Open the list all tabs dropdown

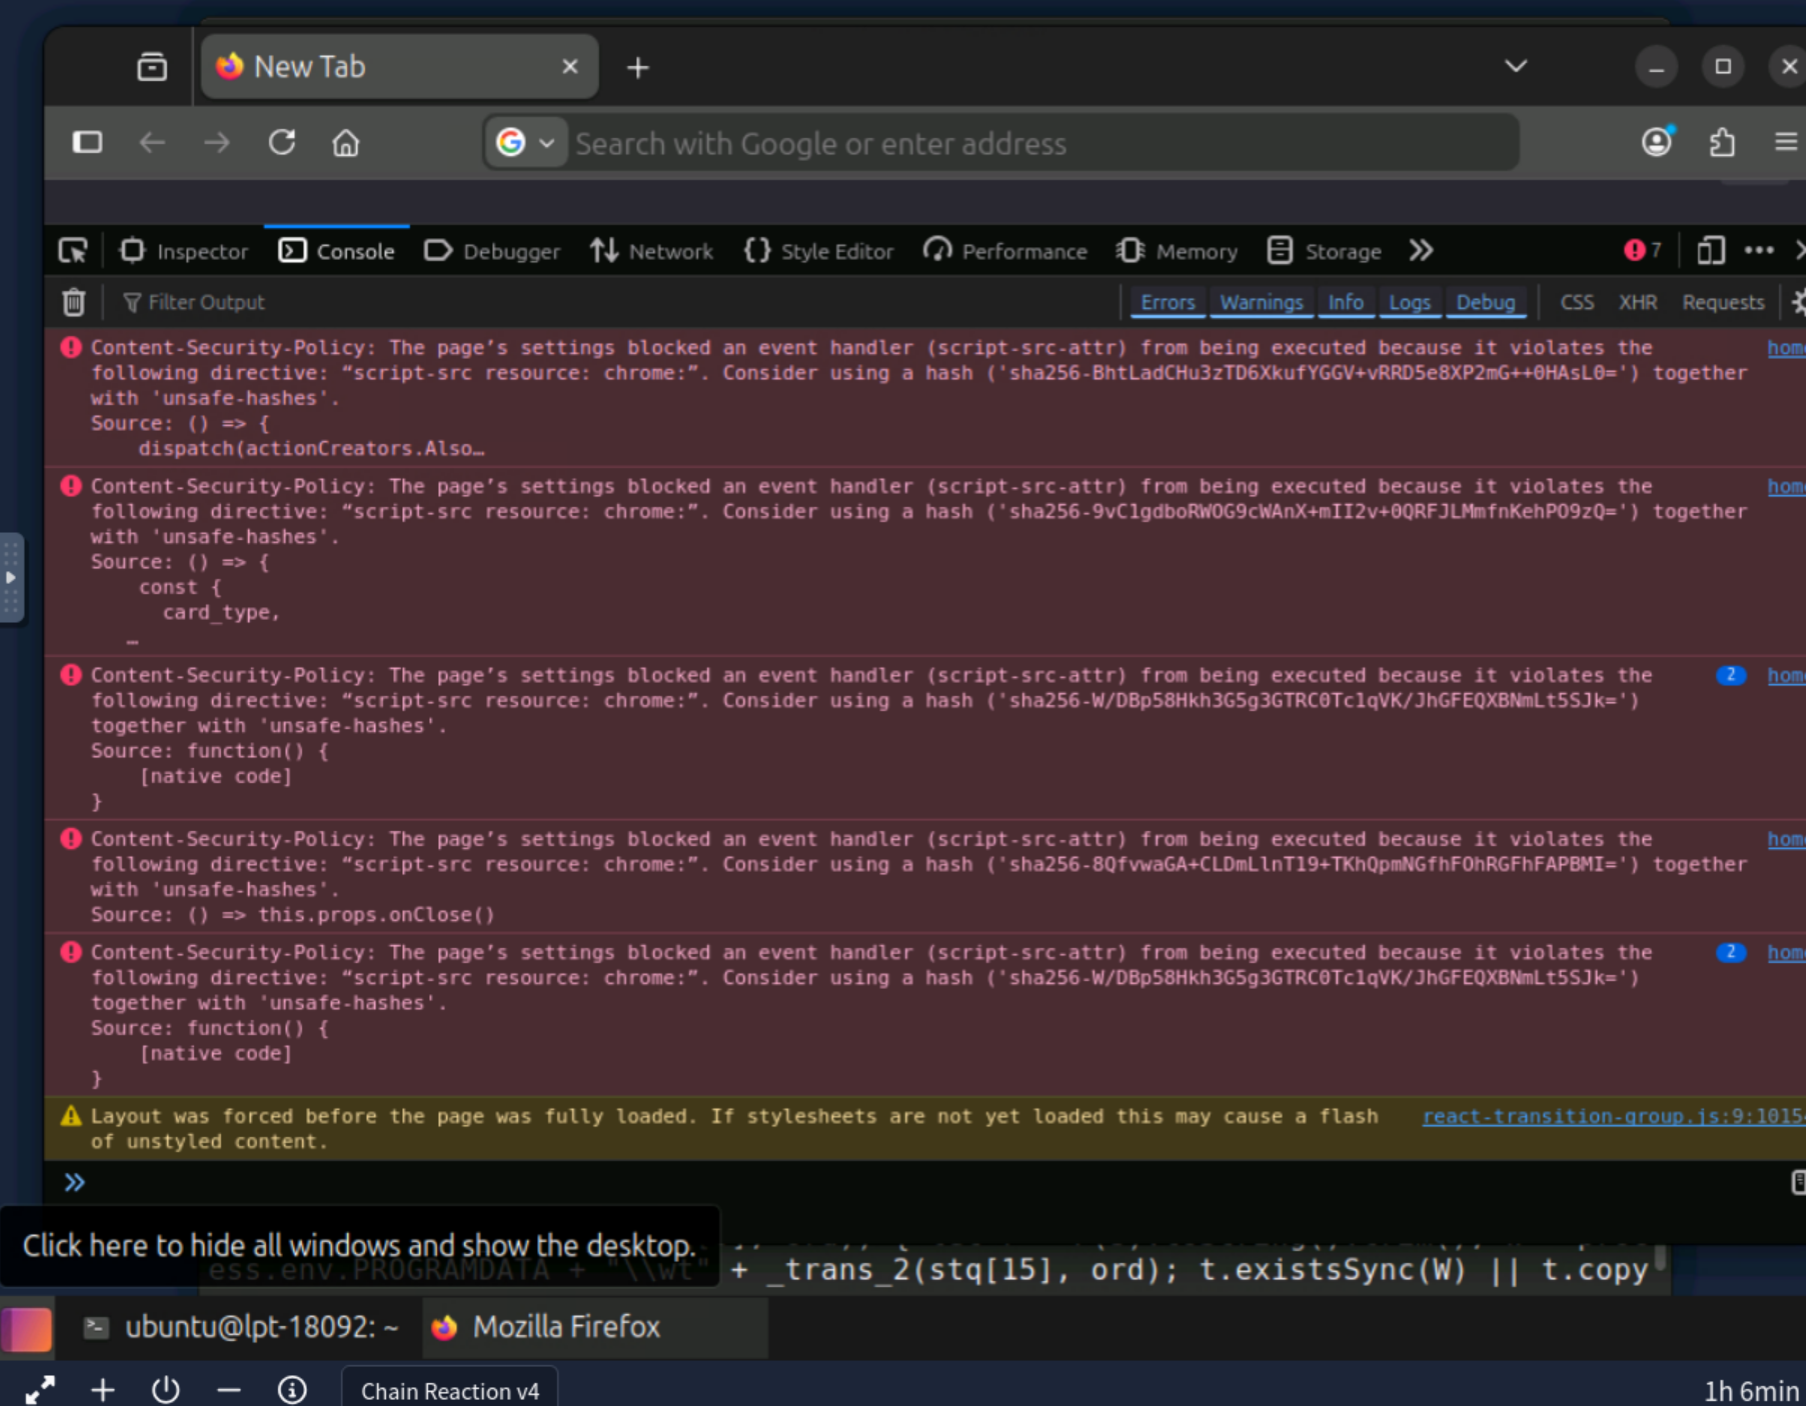1516,66
